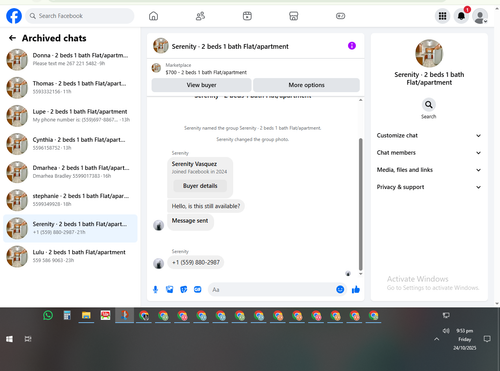Viewport: 500px width, 371px height.
Task: Click the chat scrollbar thumb
Action: (x=360, y=204)
